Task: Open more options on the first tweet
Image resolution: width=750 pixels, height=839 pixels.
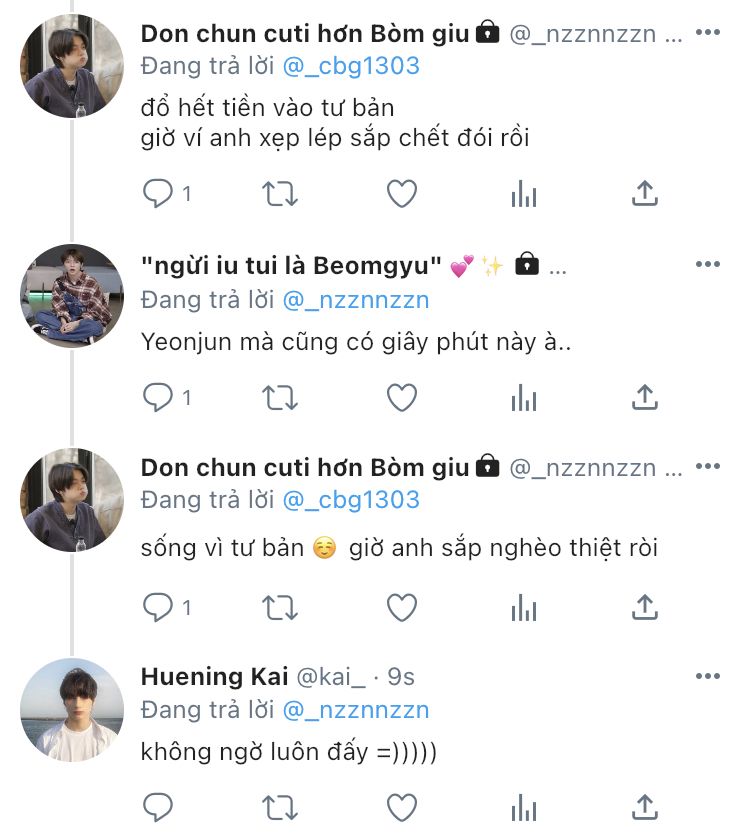Action: click(707, 33)
